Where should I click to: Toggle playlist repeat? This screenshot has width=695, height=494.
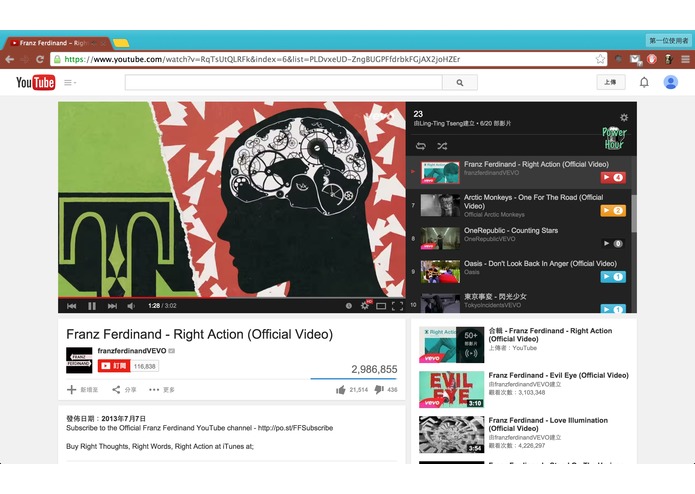point(421,146)
